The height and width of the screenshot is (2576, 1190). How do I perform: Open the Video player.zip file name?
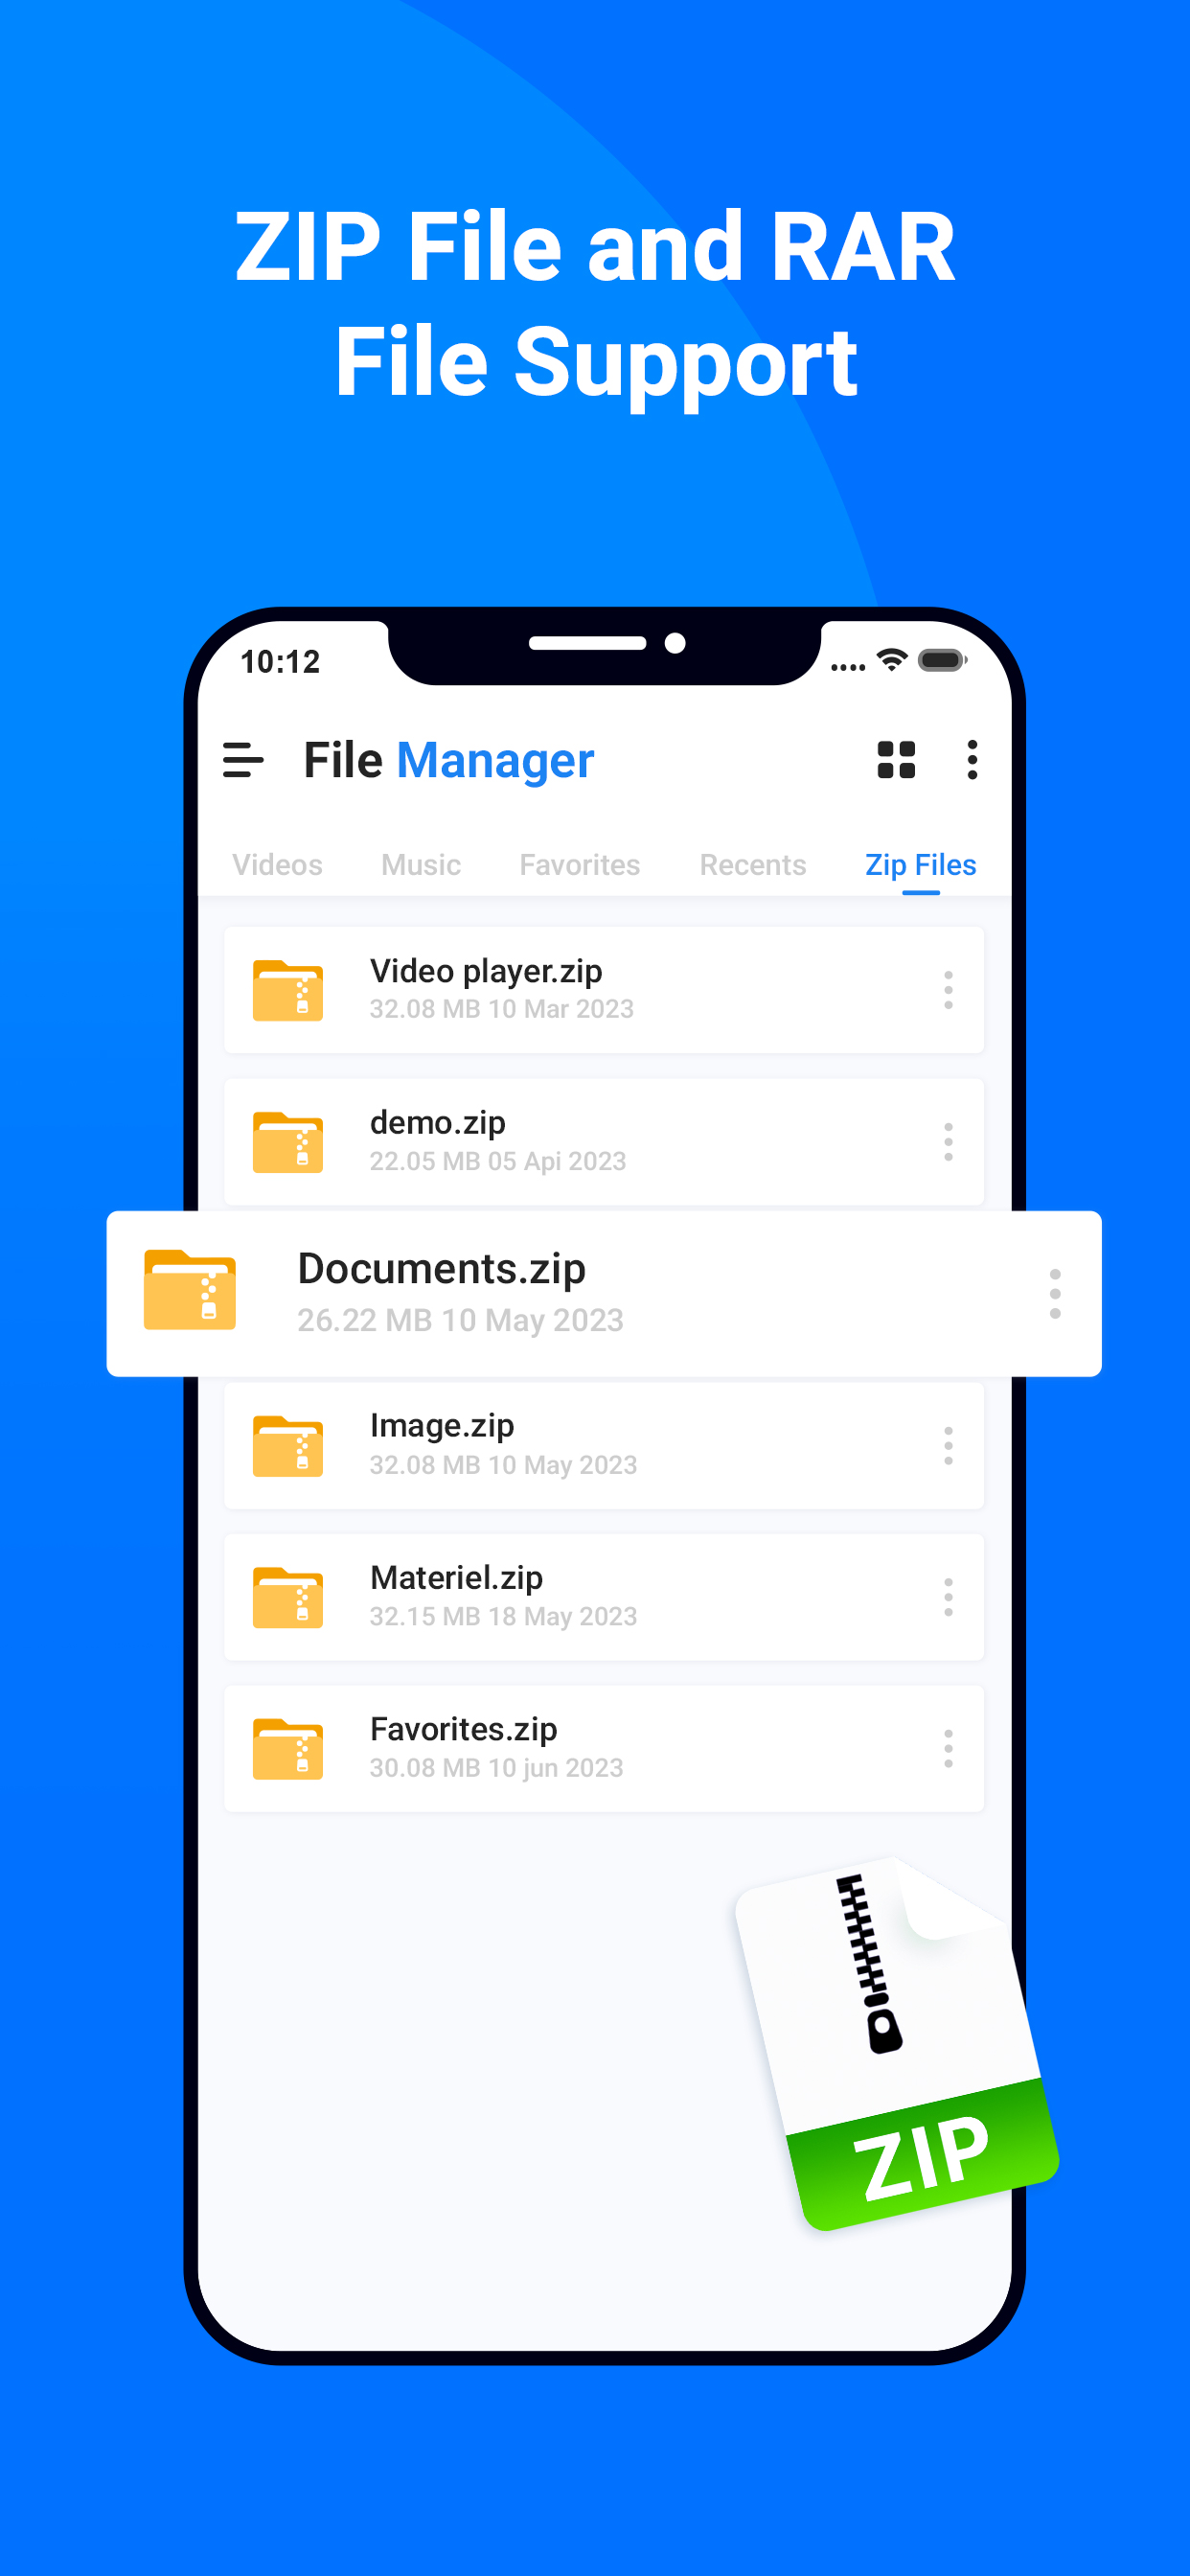486,971
